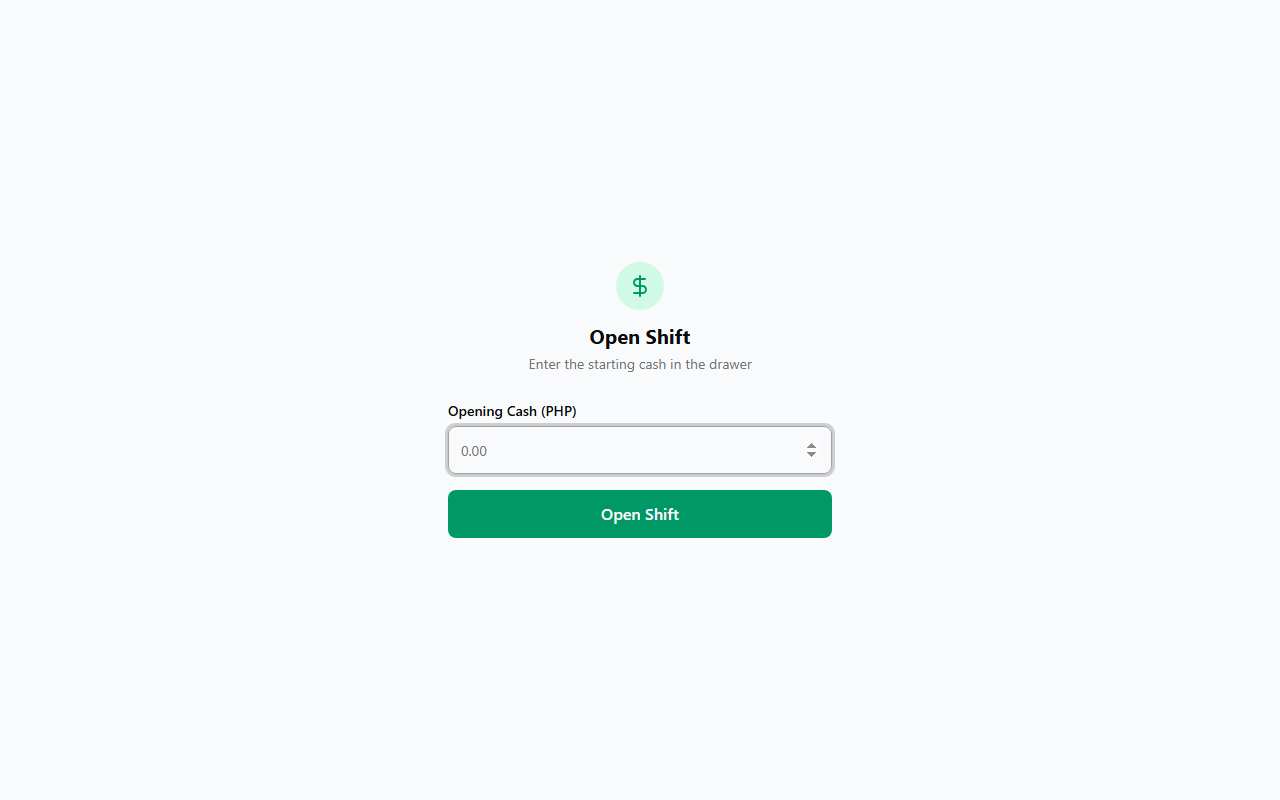Click the 0.00 placeholder in the cash field
The width and height of the screenshot is (1280, 800).
point(474,451)
